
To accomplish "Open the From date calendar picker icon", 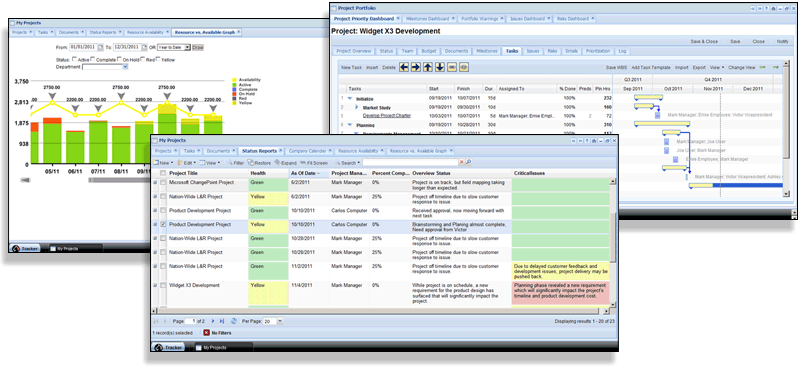I will tap(101, 47).
